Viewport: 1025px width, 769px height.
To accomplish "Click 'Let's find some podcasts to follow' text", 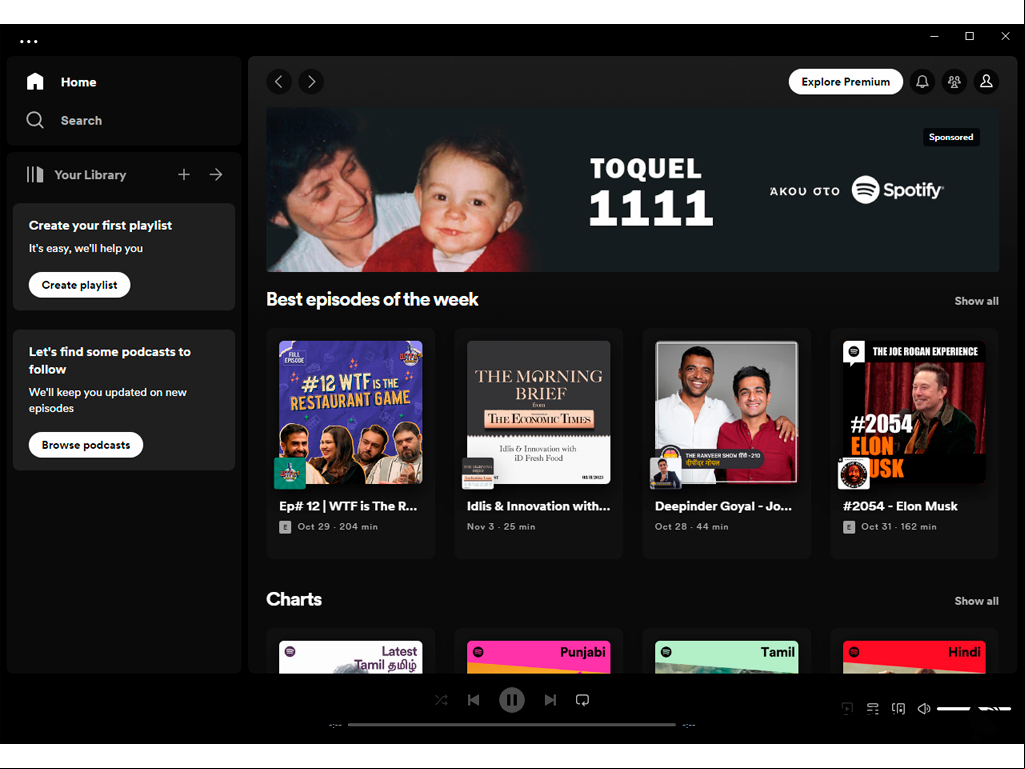I will point(110,360).
